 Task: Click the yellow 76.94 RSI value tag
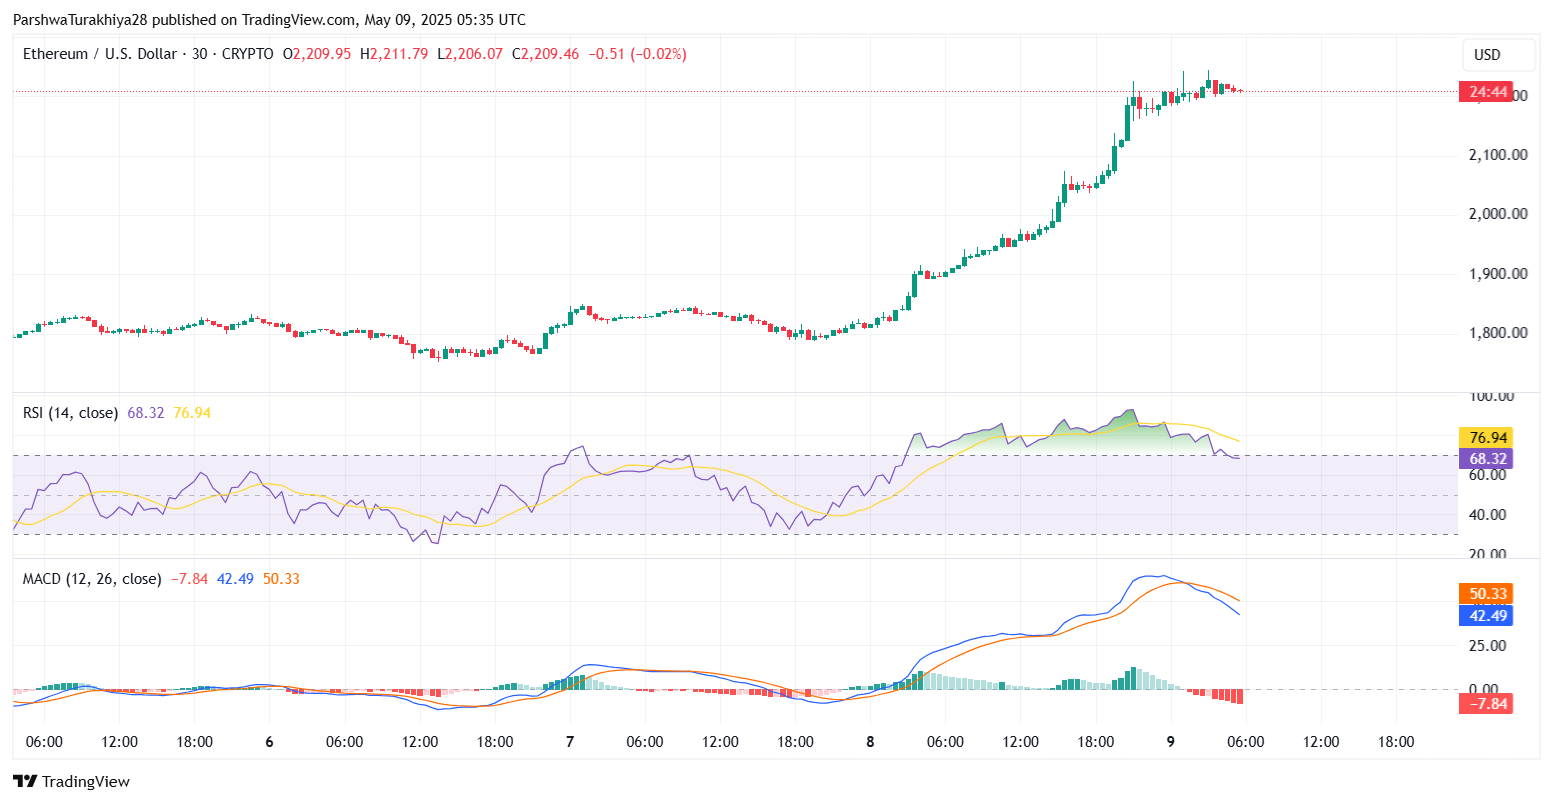[1485, 437]
